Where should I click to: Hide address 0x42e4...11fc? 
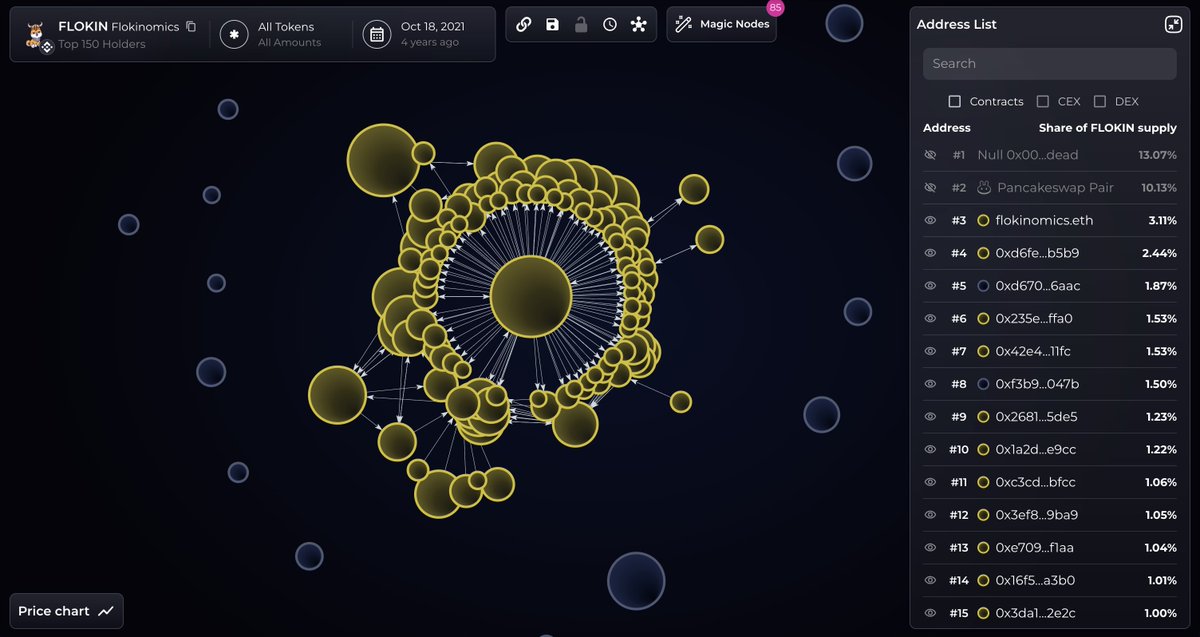tap(930, 351)
